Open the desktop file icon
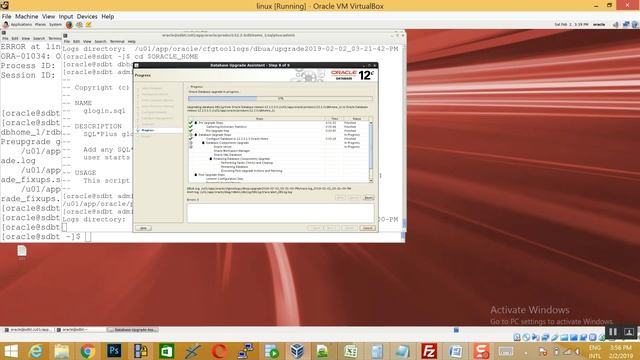Viewport: 640px width, 360px height. point(22,252)
